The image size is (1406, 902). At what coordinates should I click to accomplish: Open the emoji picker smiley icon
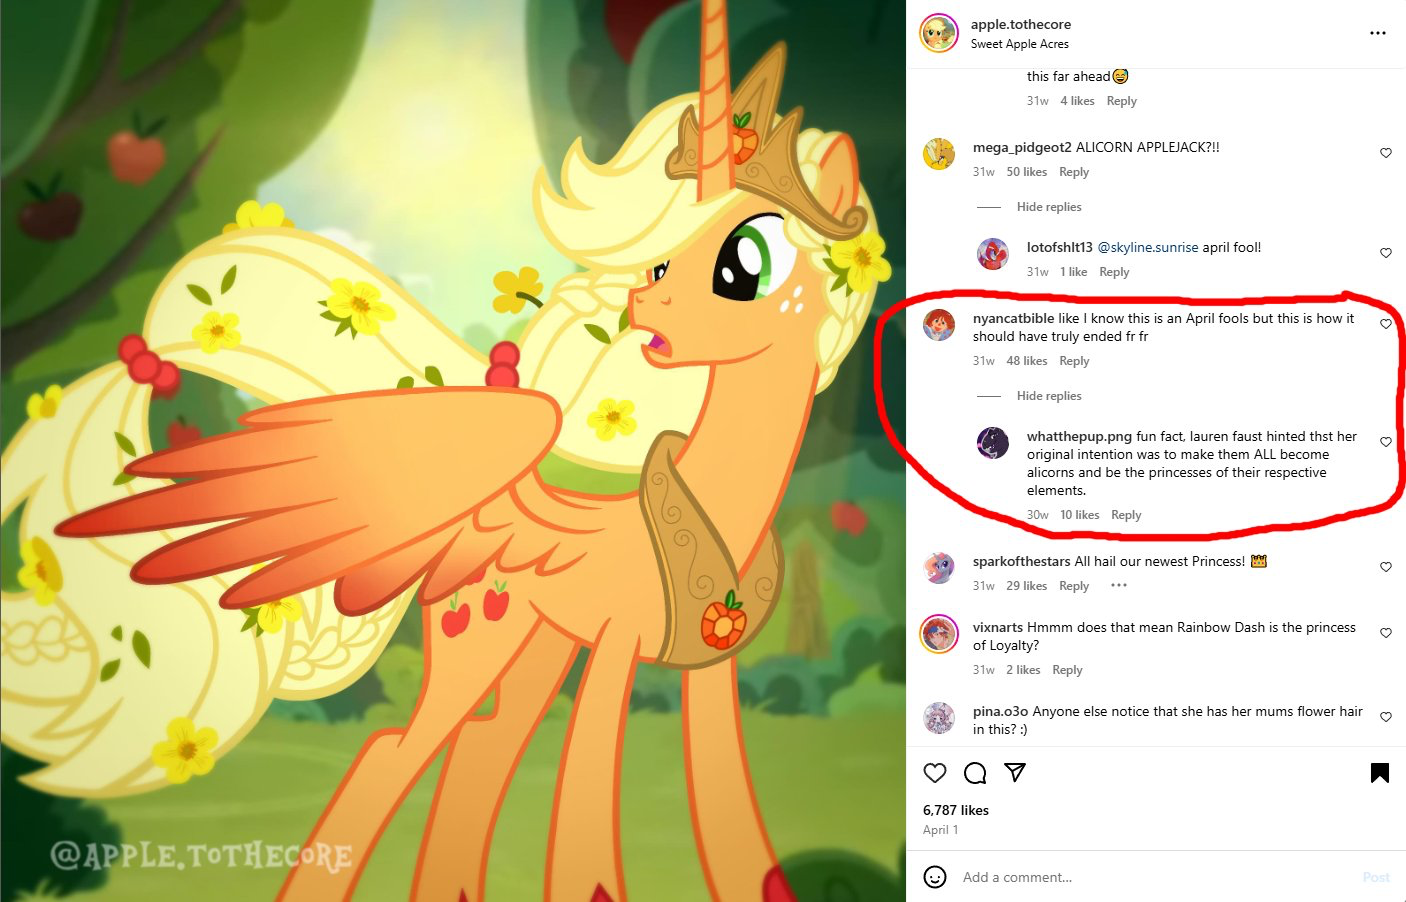[935, 877]
